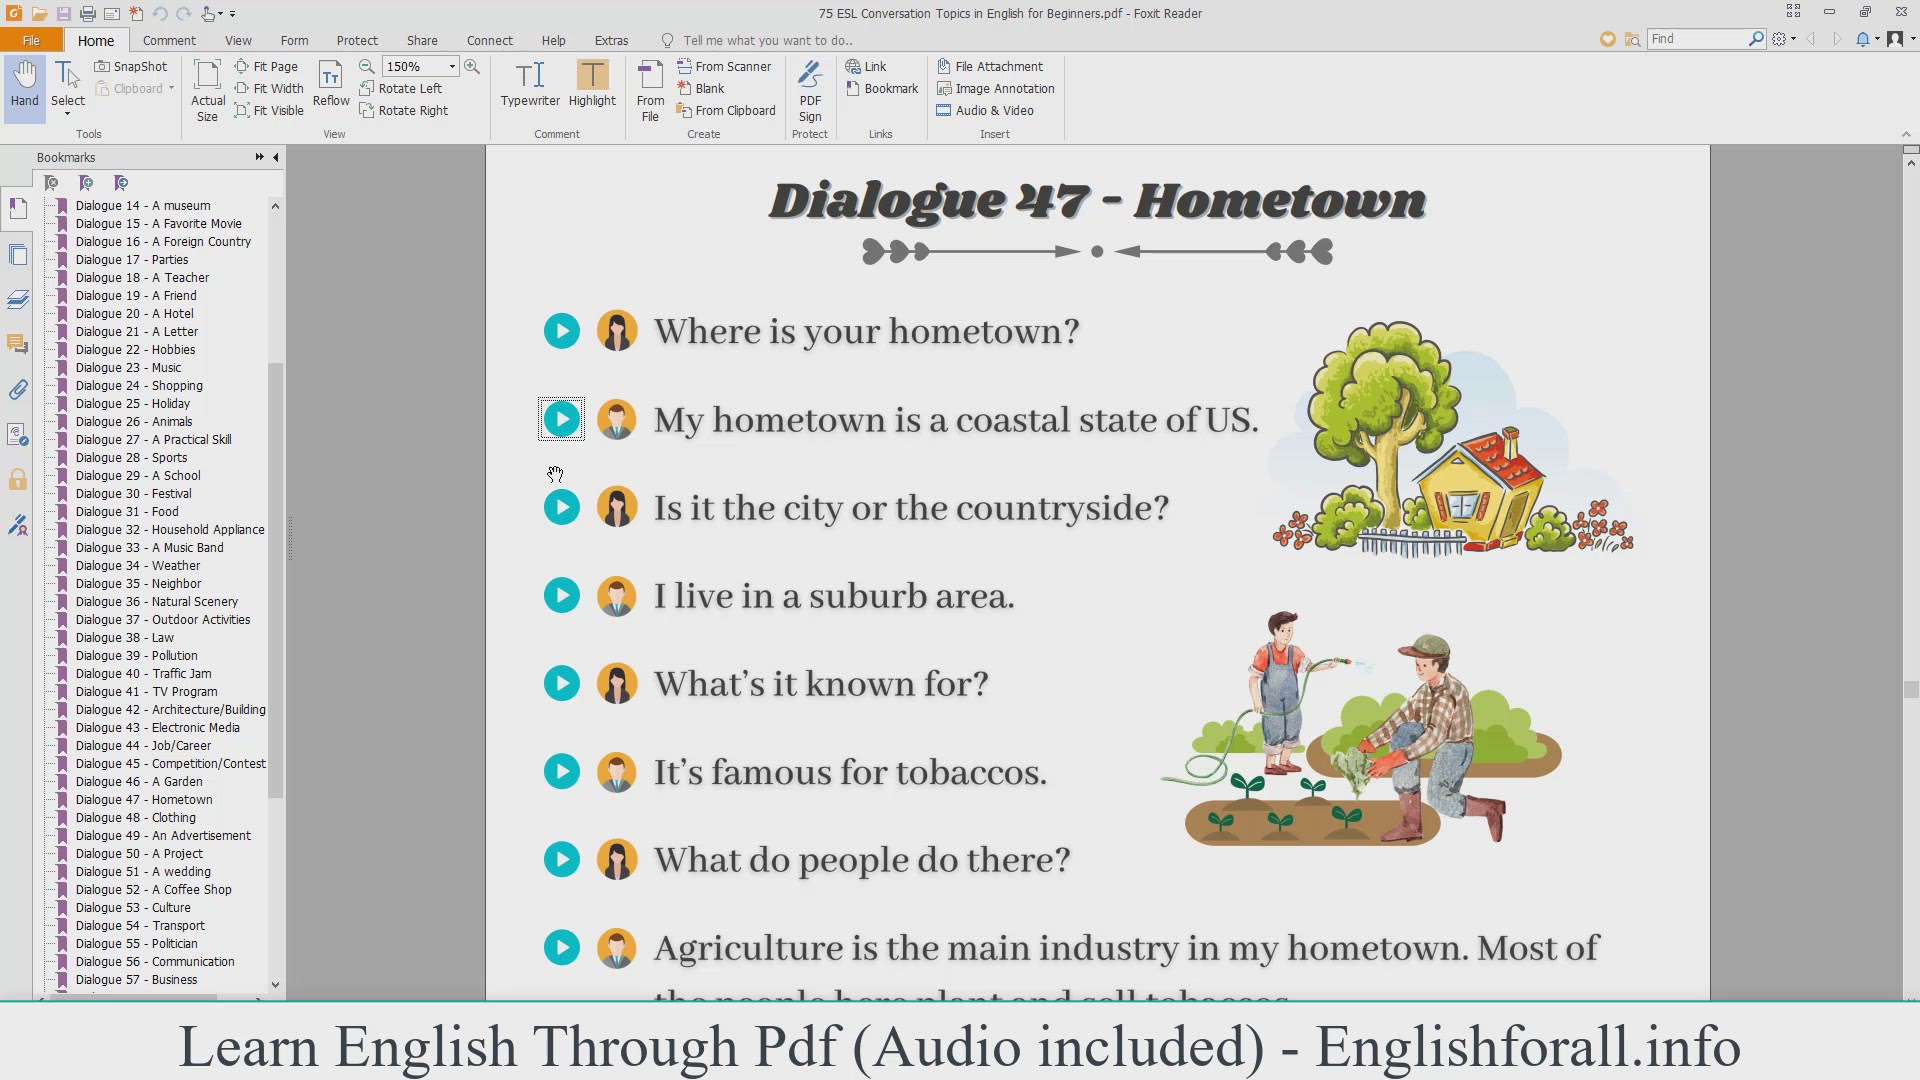This screenshot has width=1920, height=1080.
Task: Open the File menu
Action: [x=31, y=40]
